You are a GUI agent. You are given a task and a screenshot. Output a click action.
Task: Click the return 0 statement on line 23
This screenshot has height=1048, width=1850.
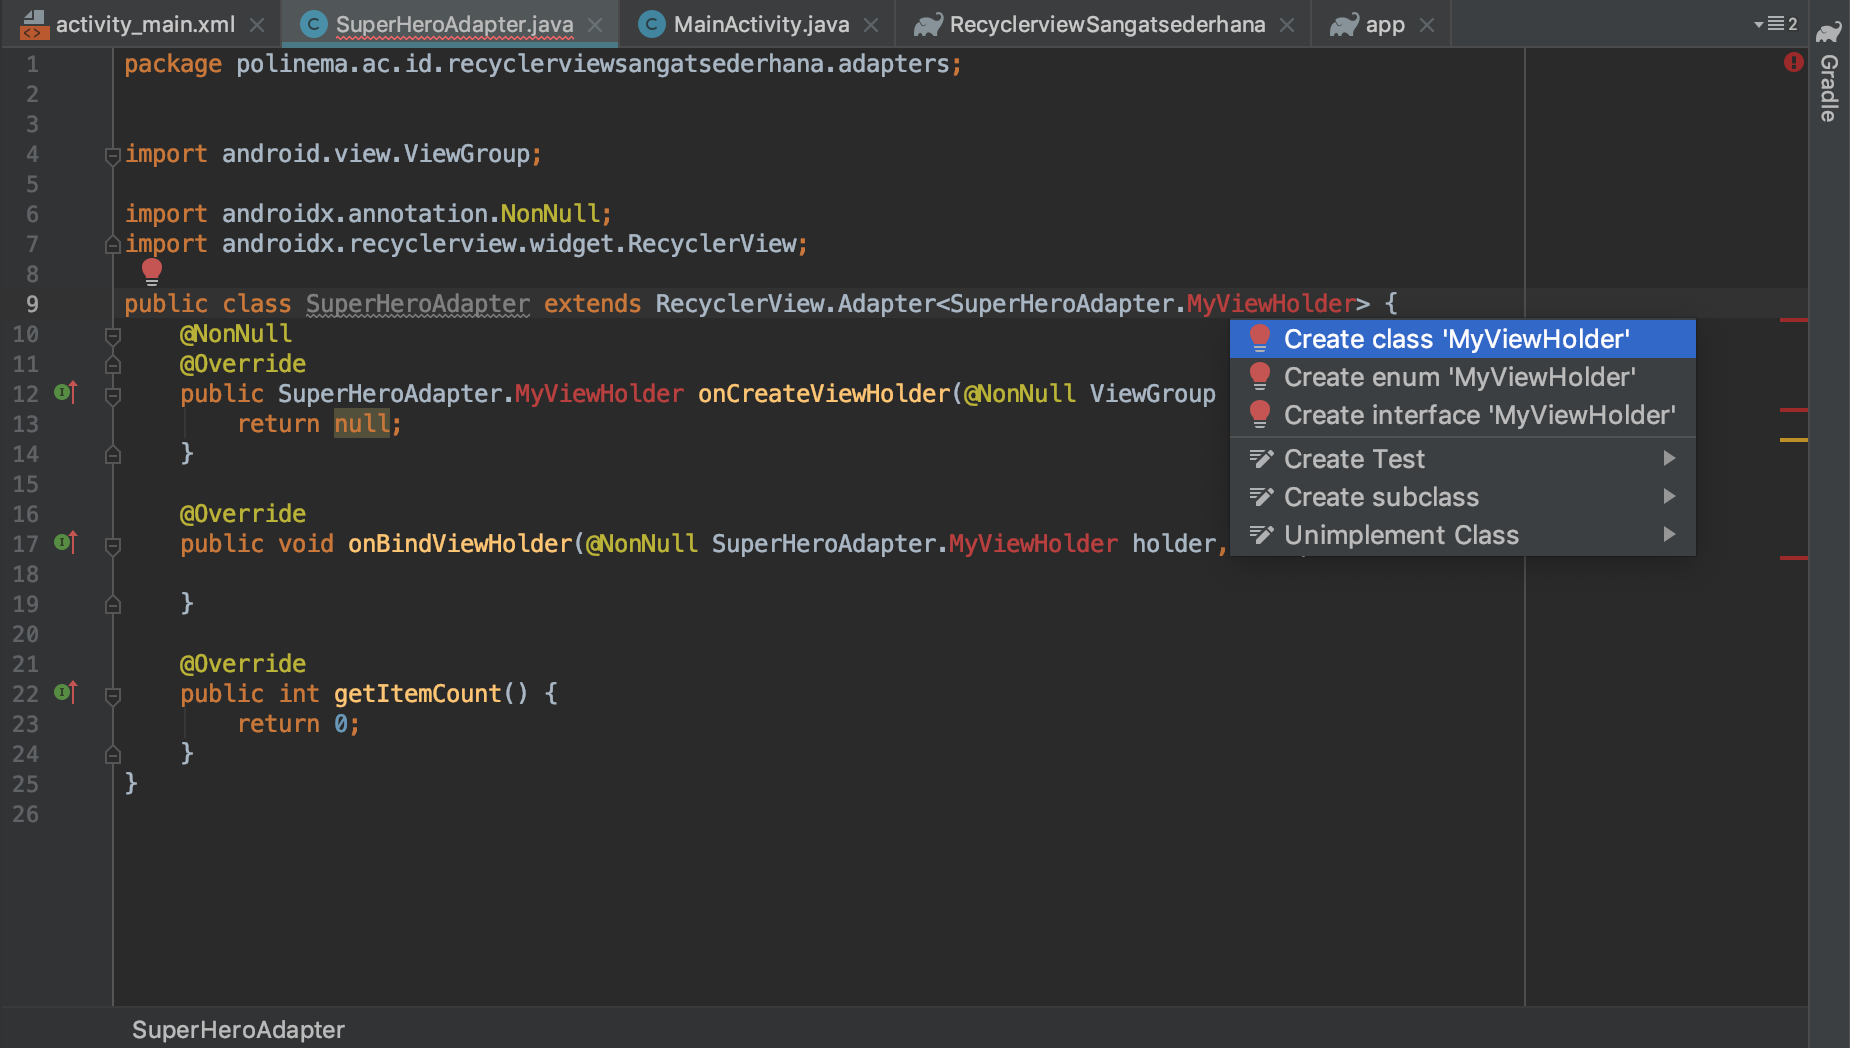point(298,724)
